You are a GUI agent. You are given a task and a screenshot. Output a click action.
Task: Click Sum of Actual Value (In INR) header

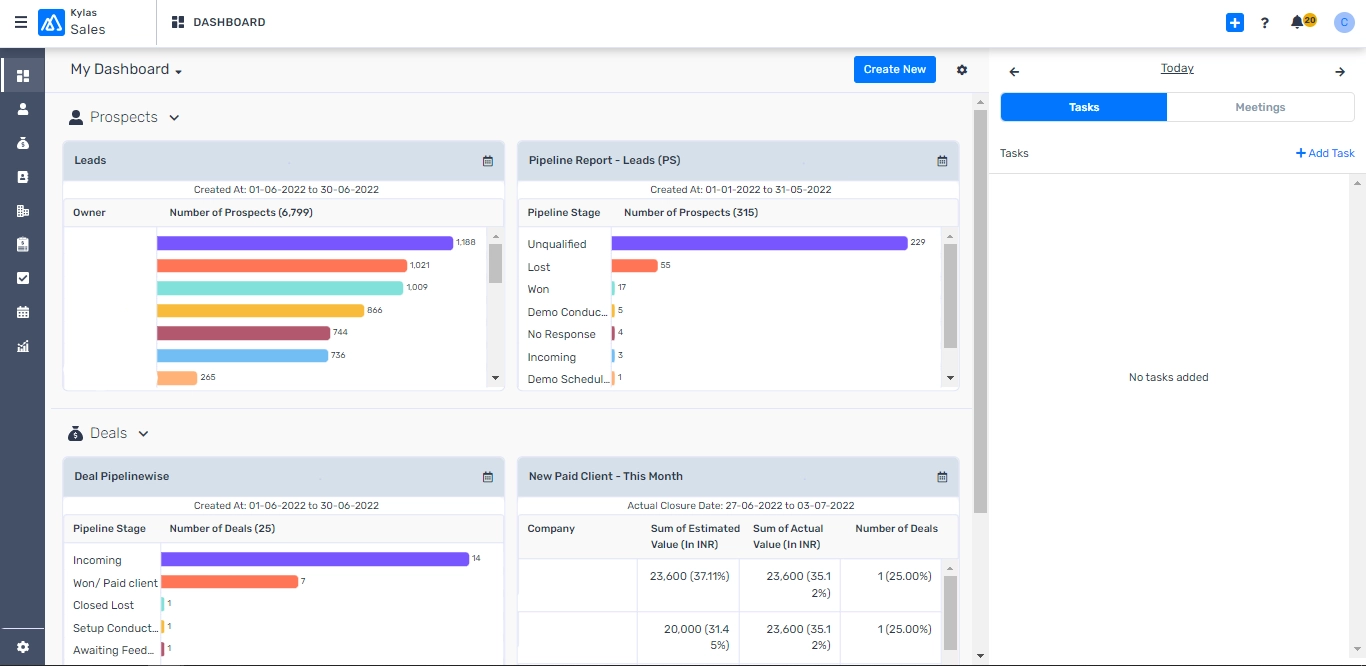[x=788, y=536]
